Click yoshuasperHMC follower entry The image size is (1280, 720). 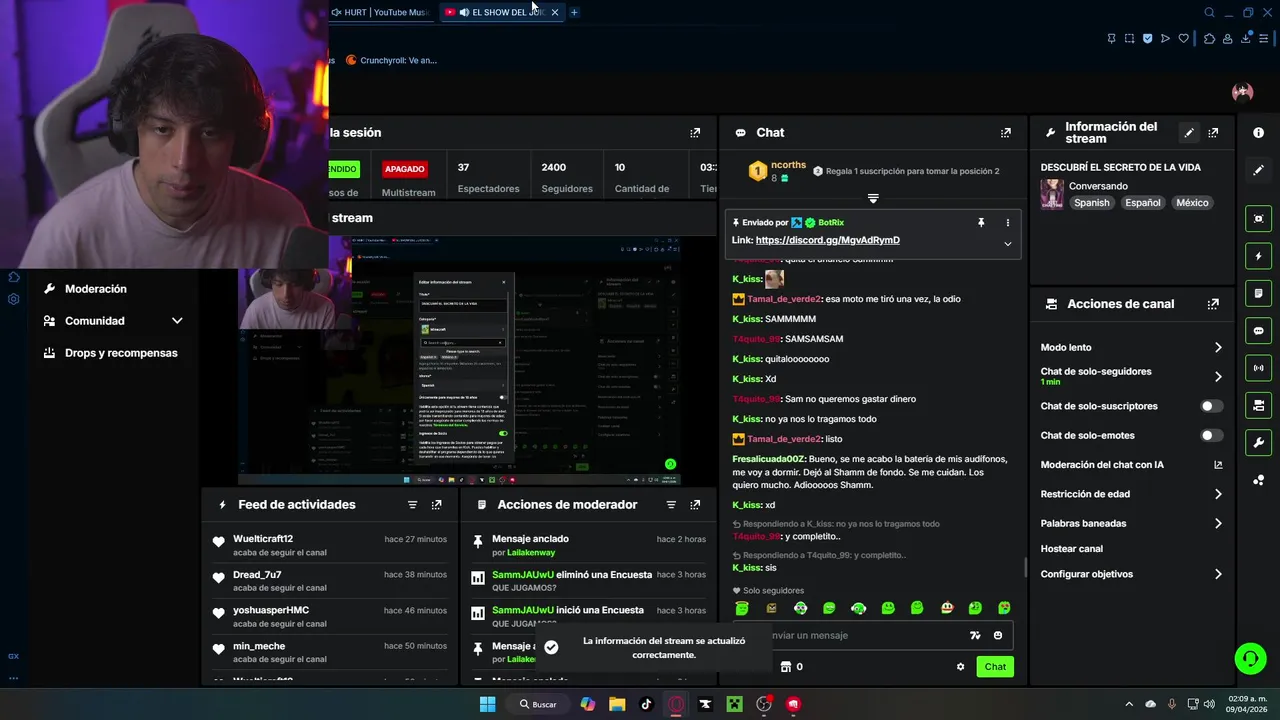271,610
